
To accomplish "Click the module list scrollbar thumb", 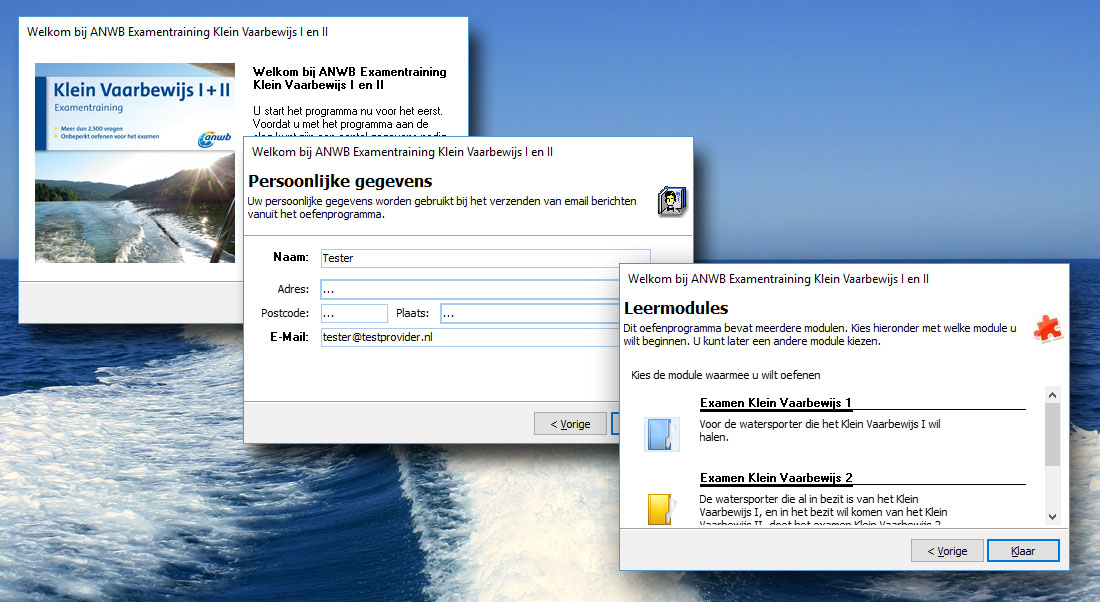I will 1052,435.
